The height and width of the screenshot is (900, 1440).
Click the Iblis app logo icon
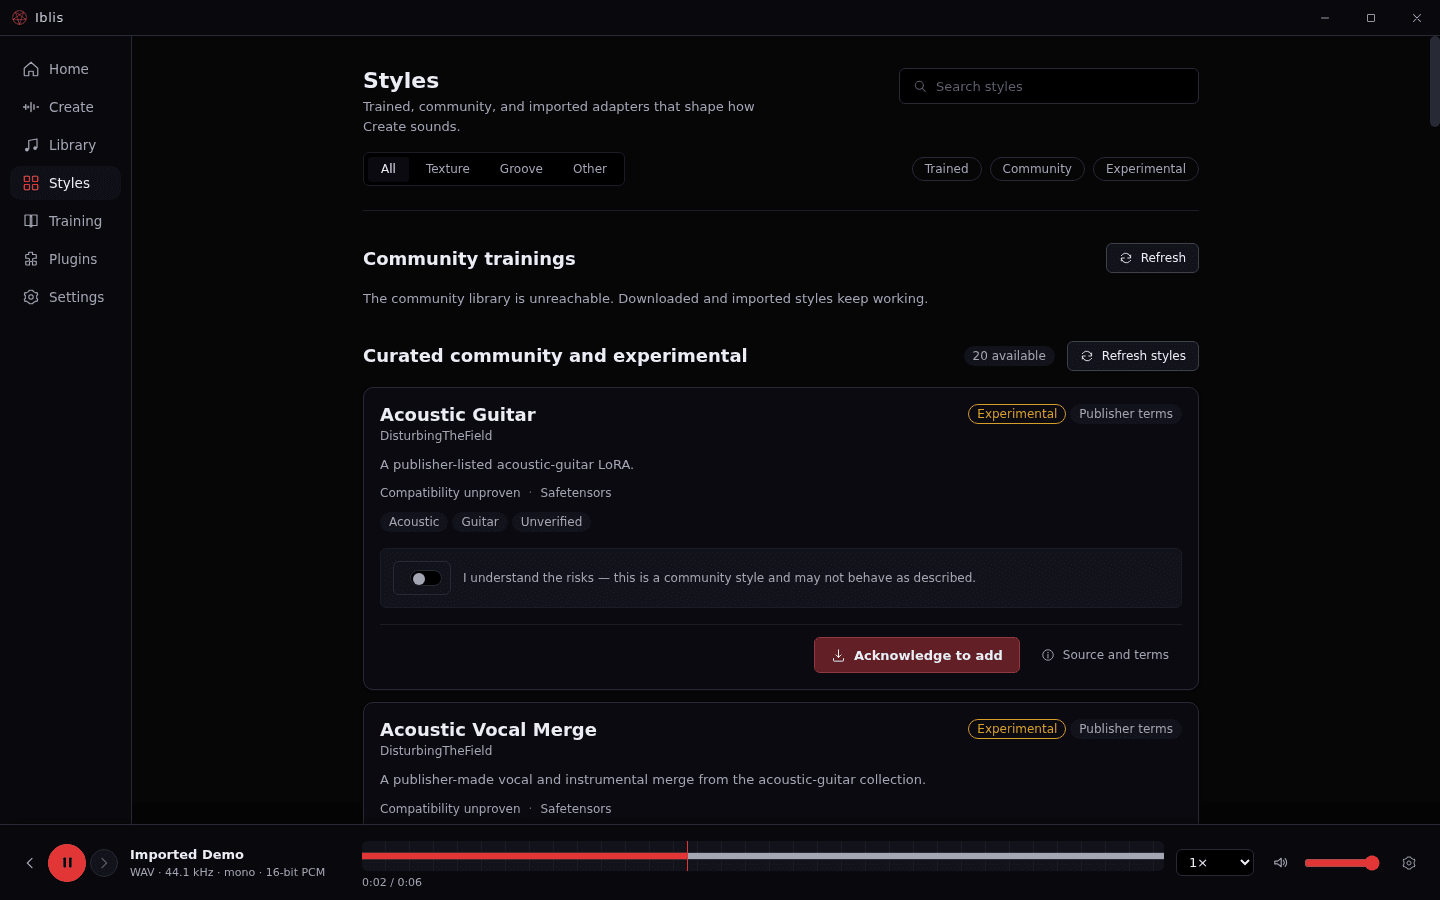(x=19, y=18)
